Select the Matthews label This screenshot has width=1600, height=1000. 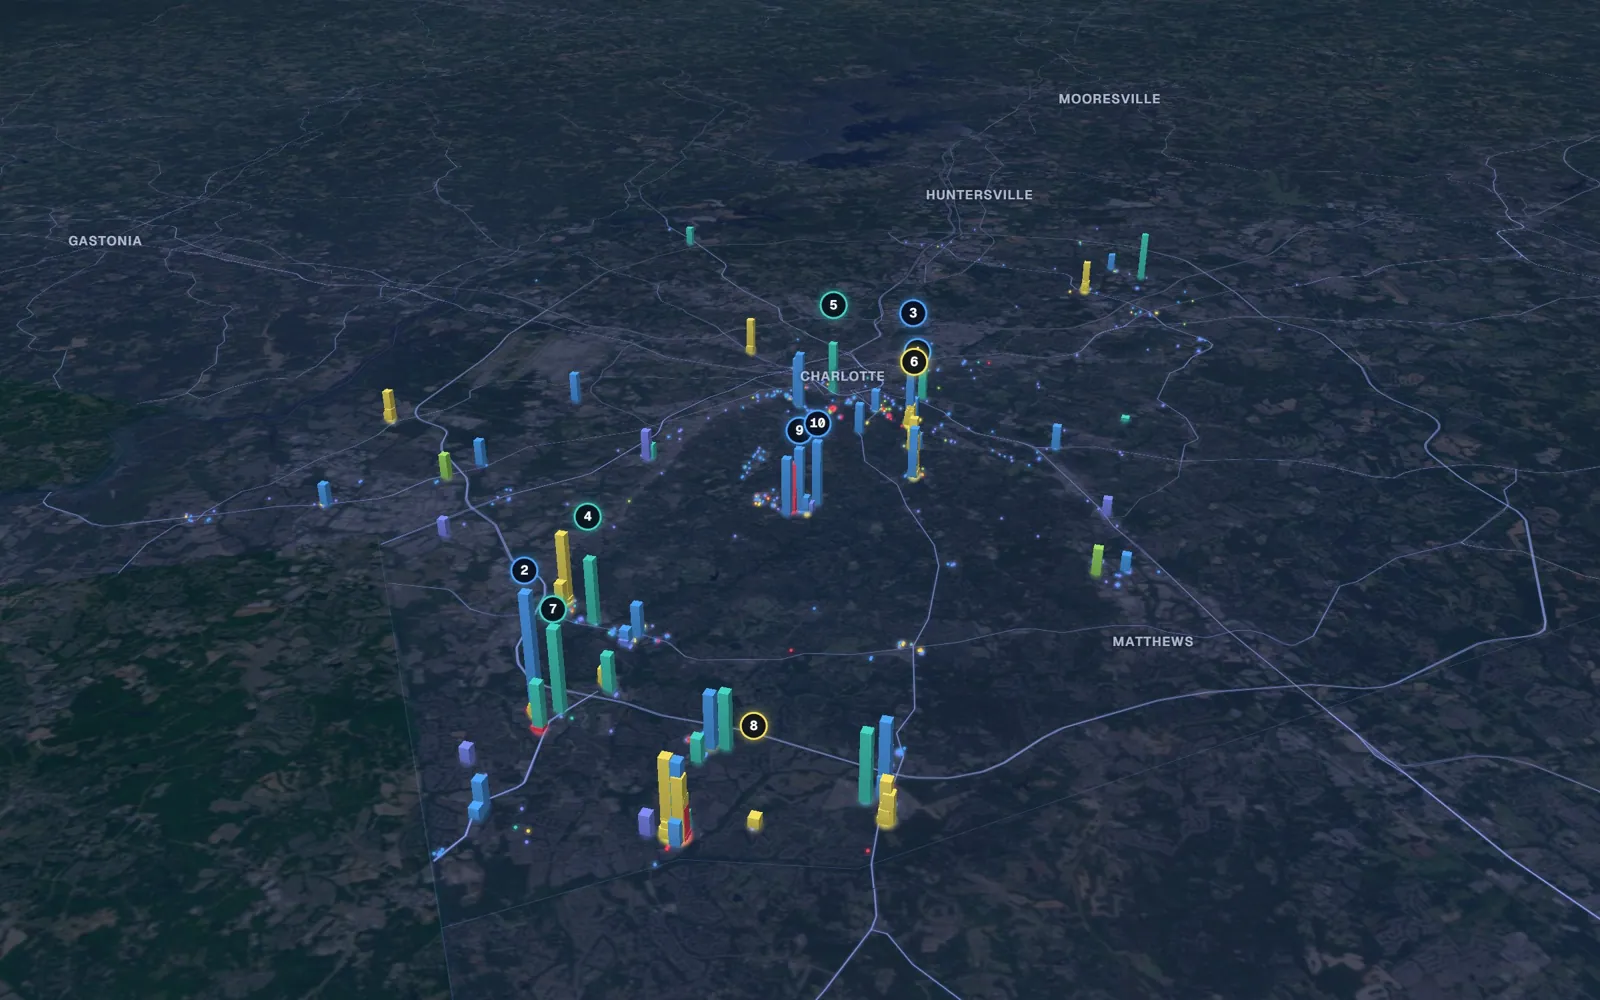click(1153, 641)
